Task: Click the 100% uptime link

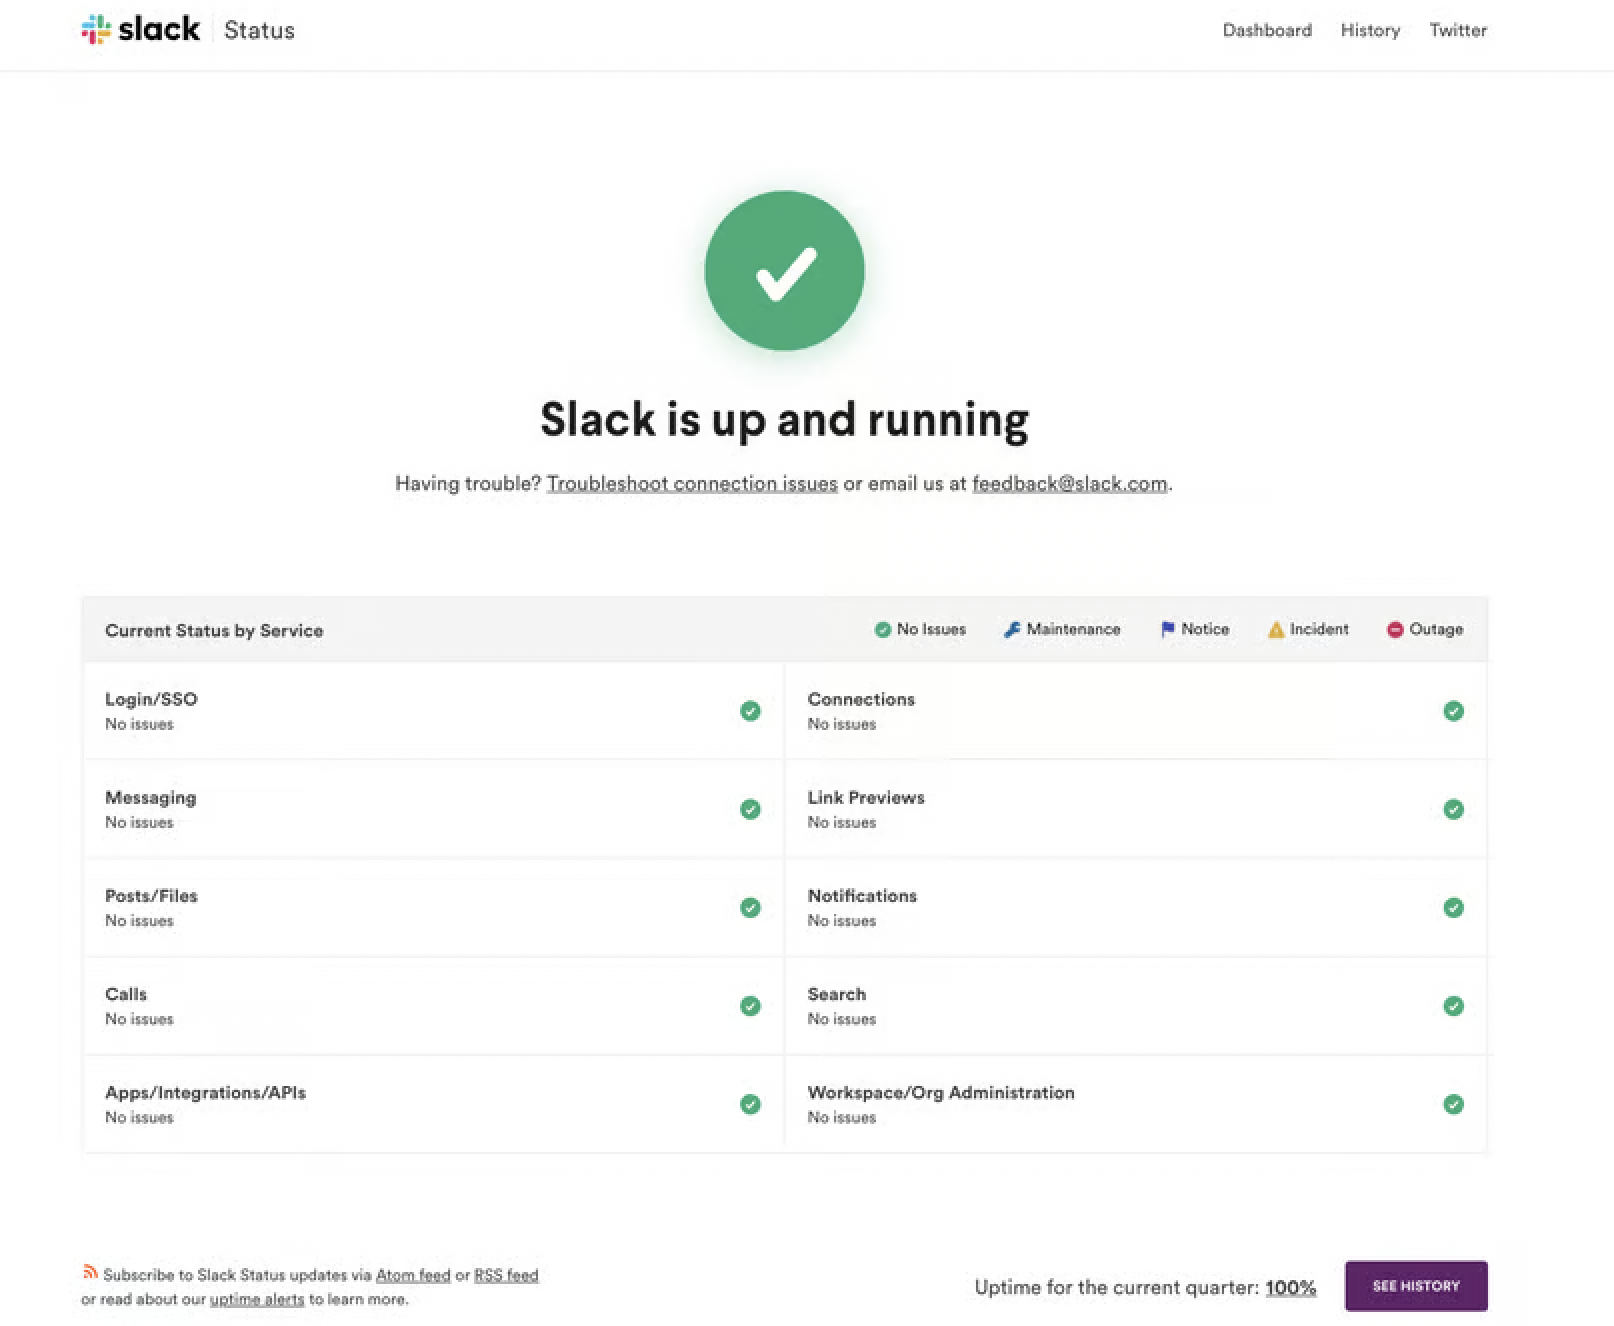Action: (1291, 1287)
